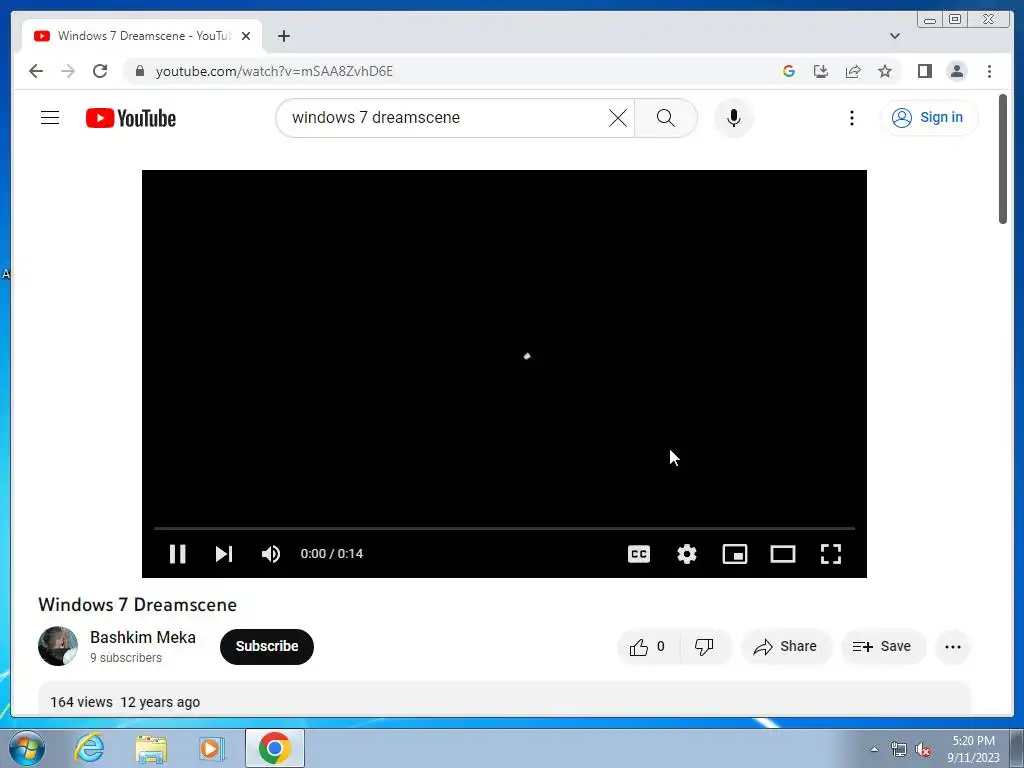
Task: Open Google icon in address bar
Action: [789, 71]
